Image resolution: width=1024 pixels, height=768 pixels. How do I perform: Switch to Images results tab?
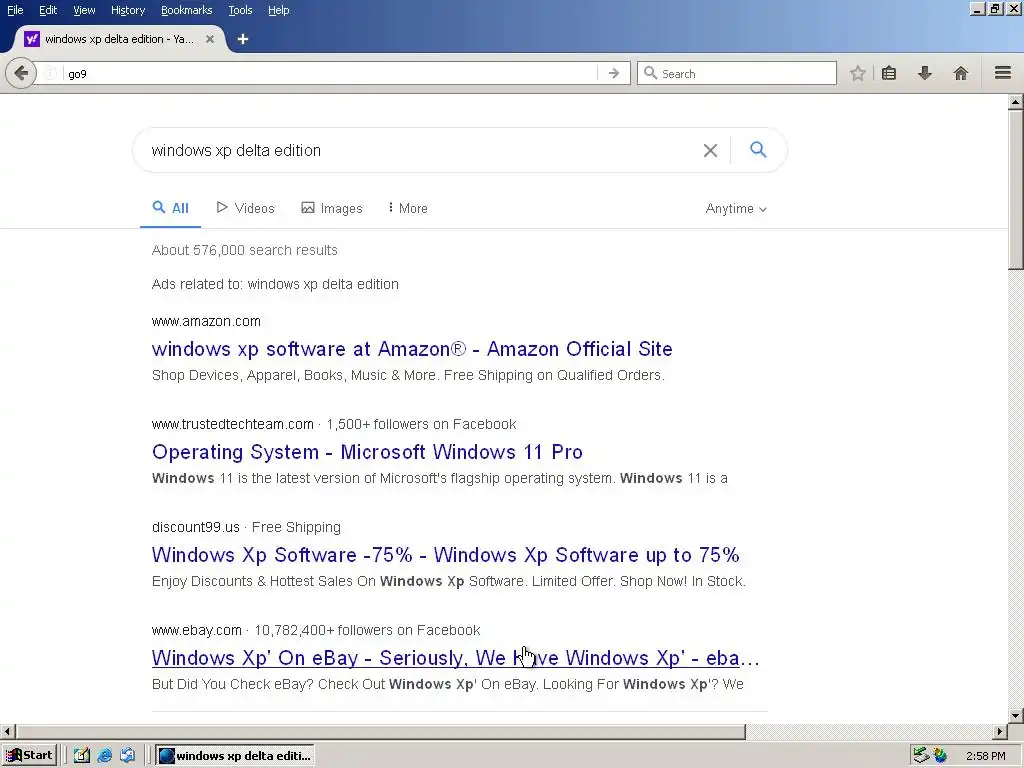click(x=332, y=208)
